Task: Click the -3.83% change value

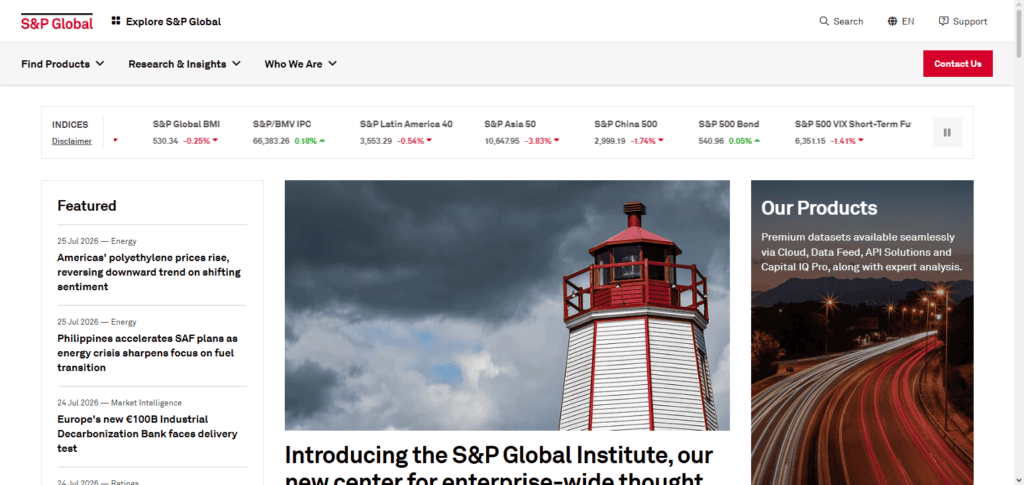Action: (x=538, y=140)
